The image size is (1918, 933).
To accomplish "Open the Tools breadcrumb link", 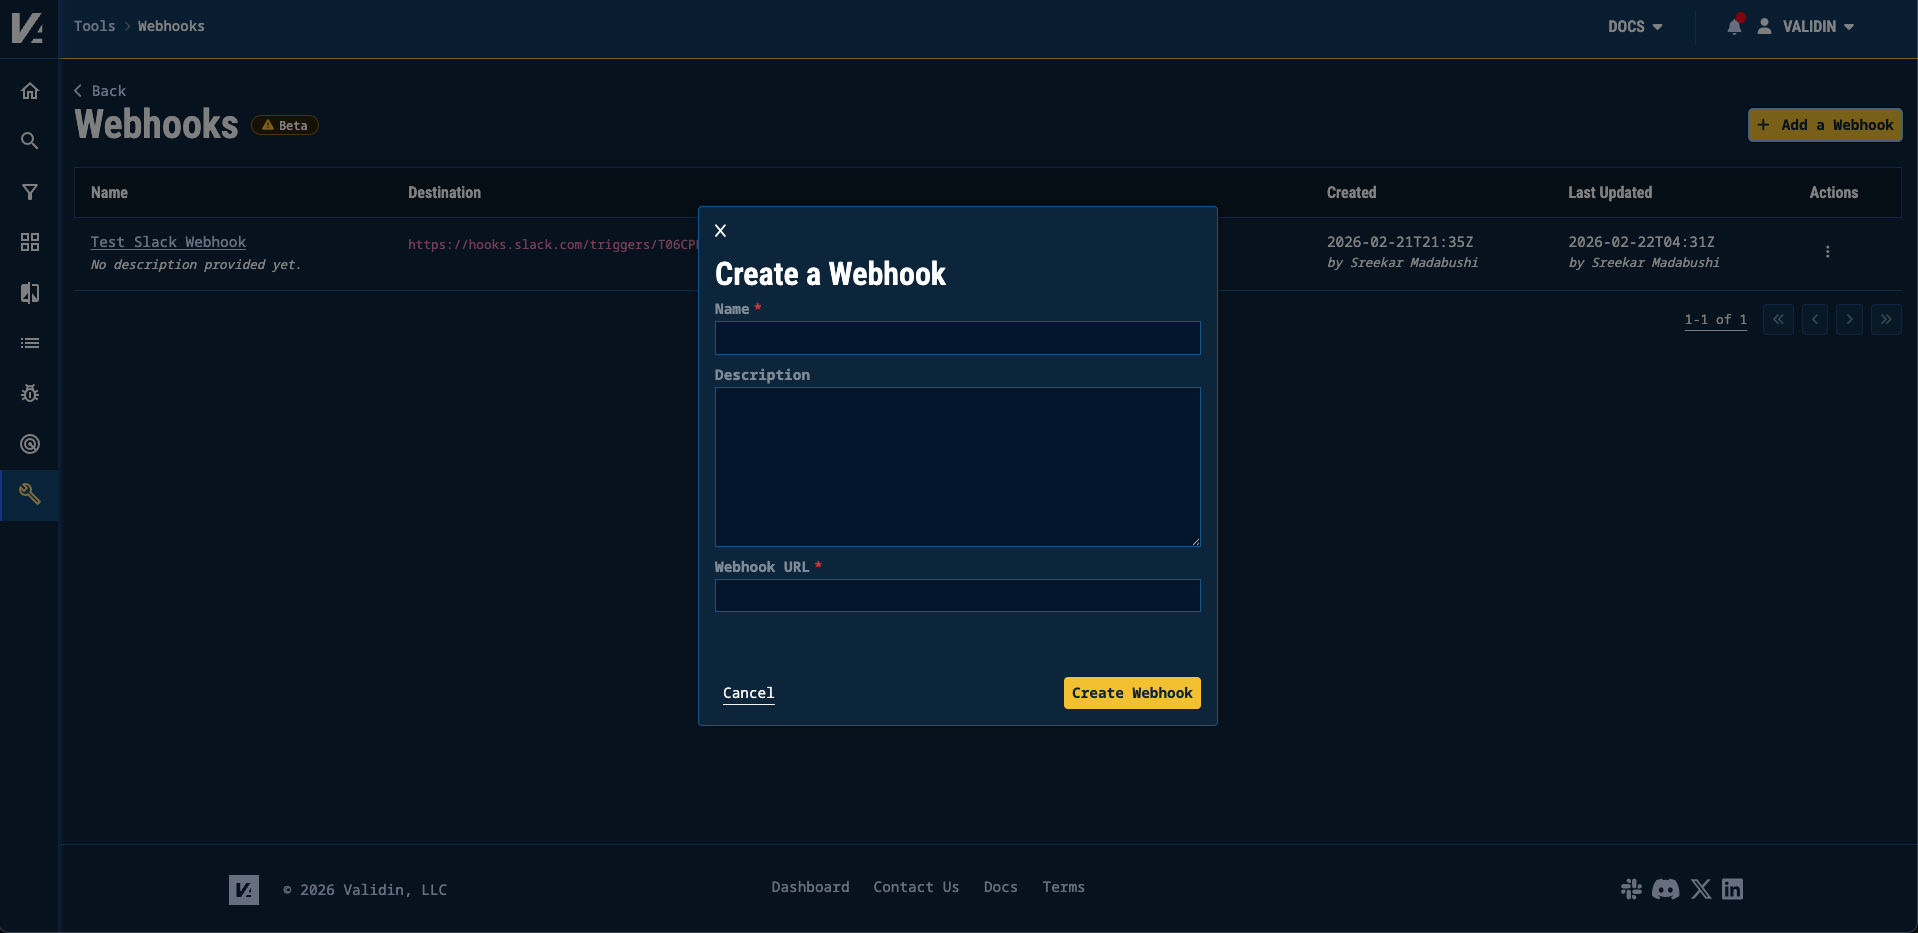I will (x=94, y=26).
